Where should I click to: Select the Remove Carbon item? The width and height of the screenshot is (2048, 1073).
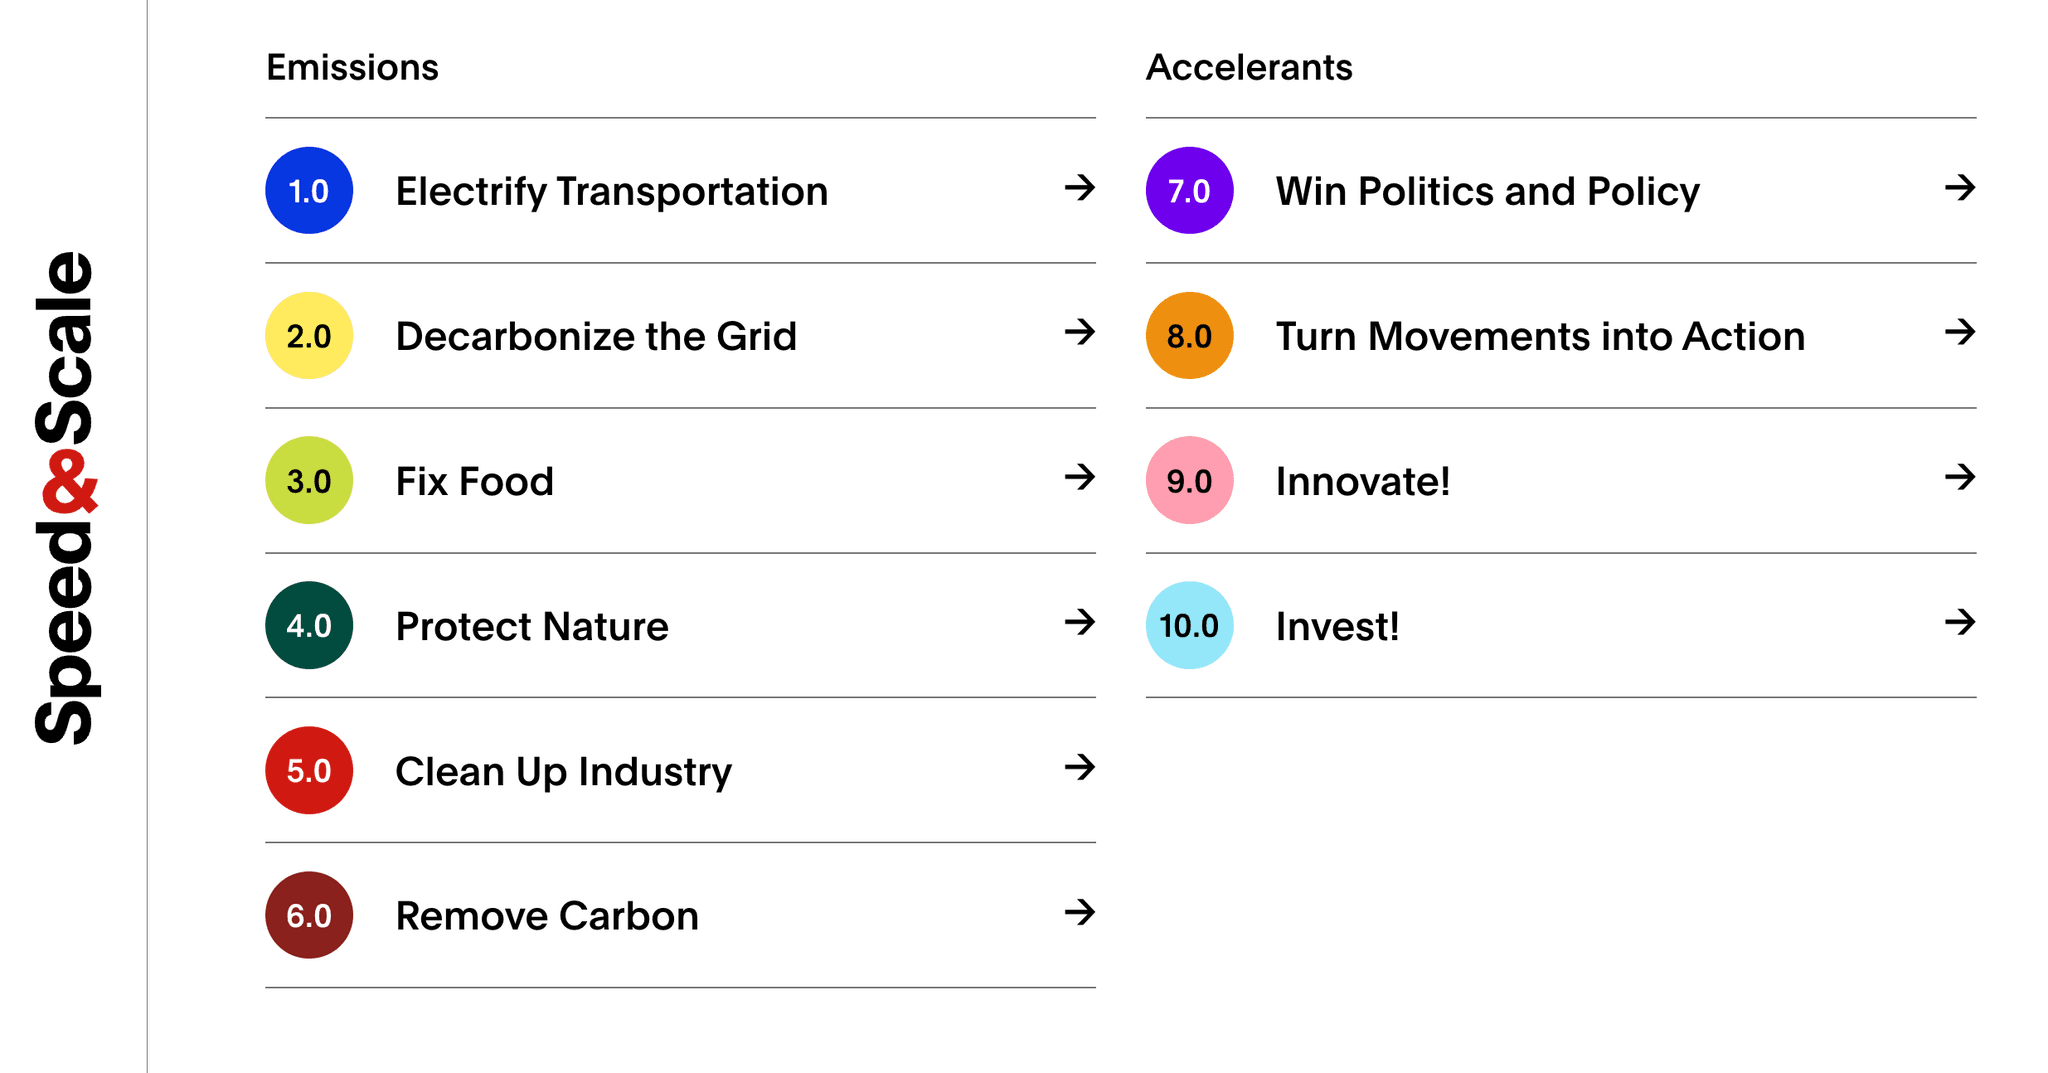(547, 917)
